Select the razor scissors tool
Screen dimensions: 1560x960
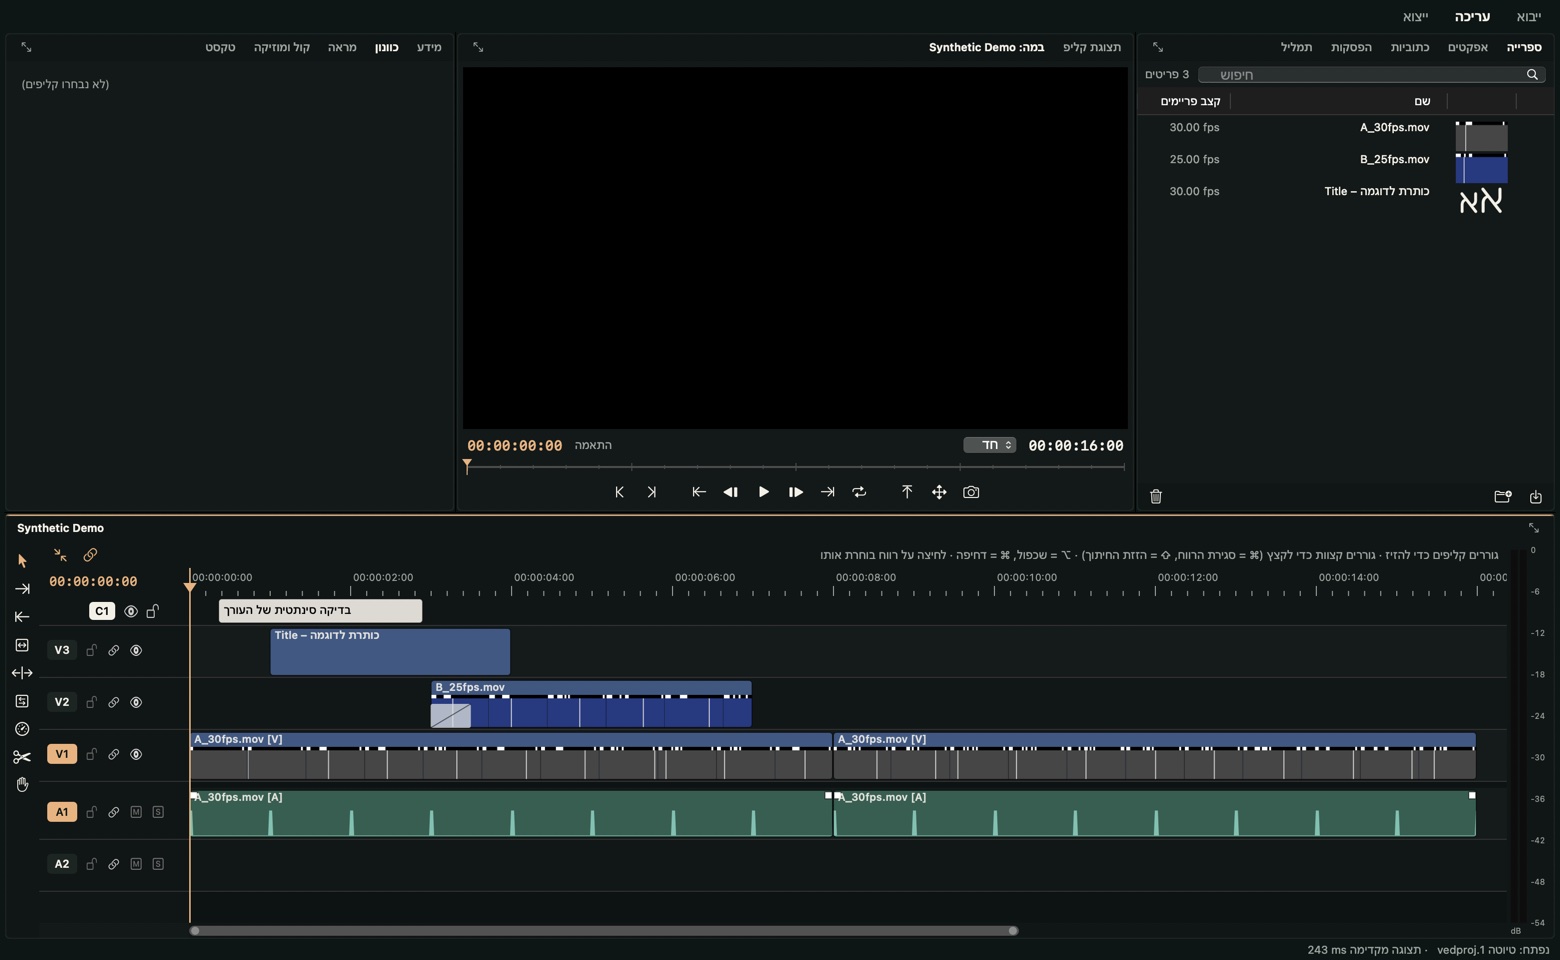click(x=22, y=757)
